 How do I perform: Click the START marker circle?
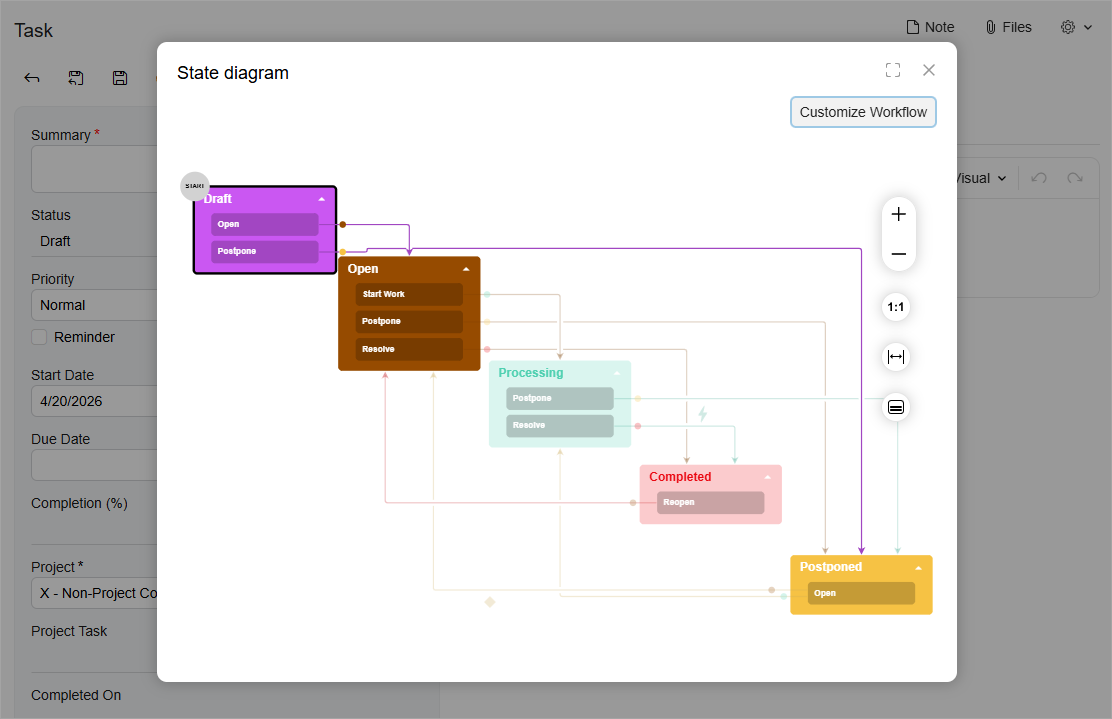point(194,186)
